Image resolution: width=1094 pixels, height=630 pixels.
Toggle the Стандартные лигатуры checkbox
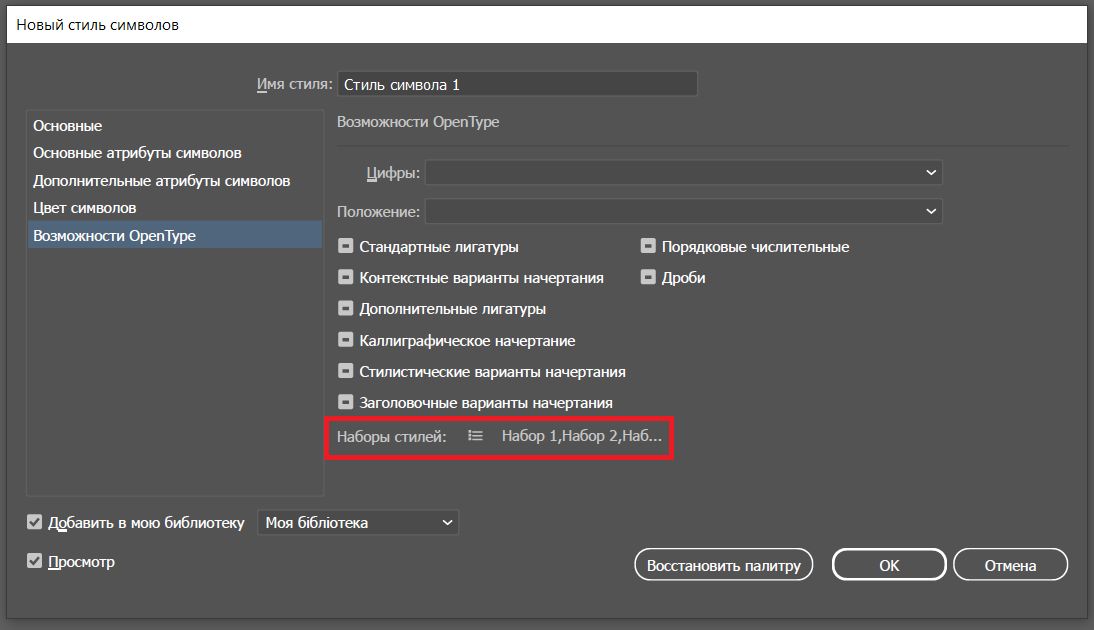tap(346, 246)
